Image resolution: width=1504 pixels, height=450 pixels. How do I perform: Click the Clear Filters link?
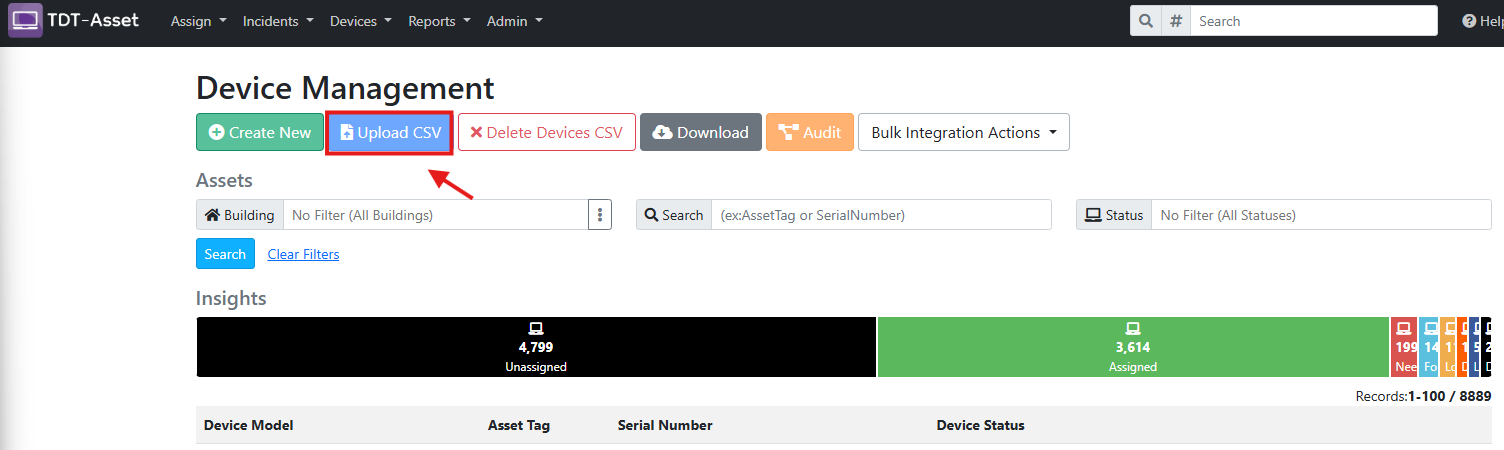[303, 254]
